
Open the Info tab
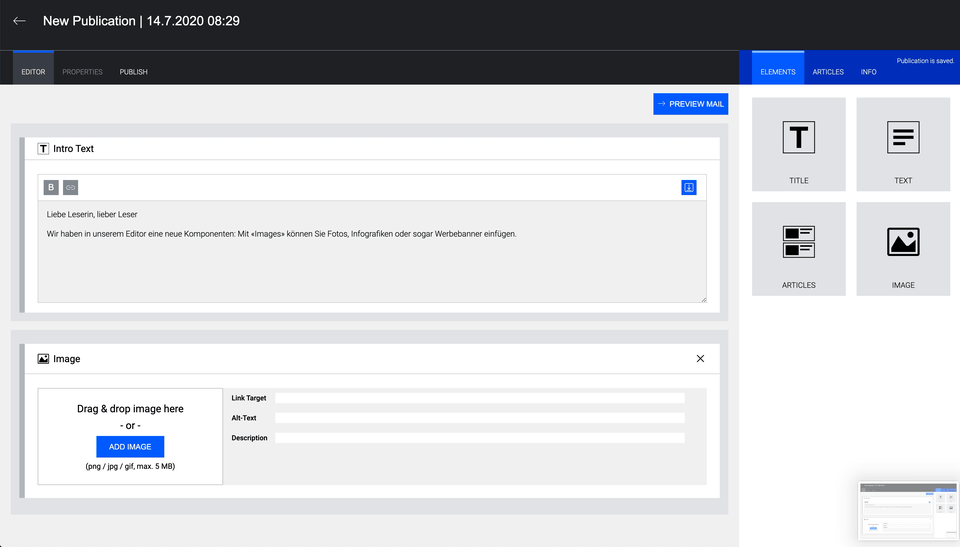tap(868, 72)
